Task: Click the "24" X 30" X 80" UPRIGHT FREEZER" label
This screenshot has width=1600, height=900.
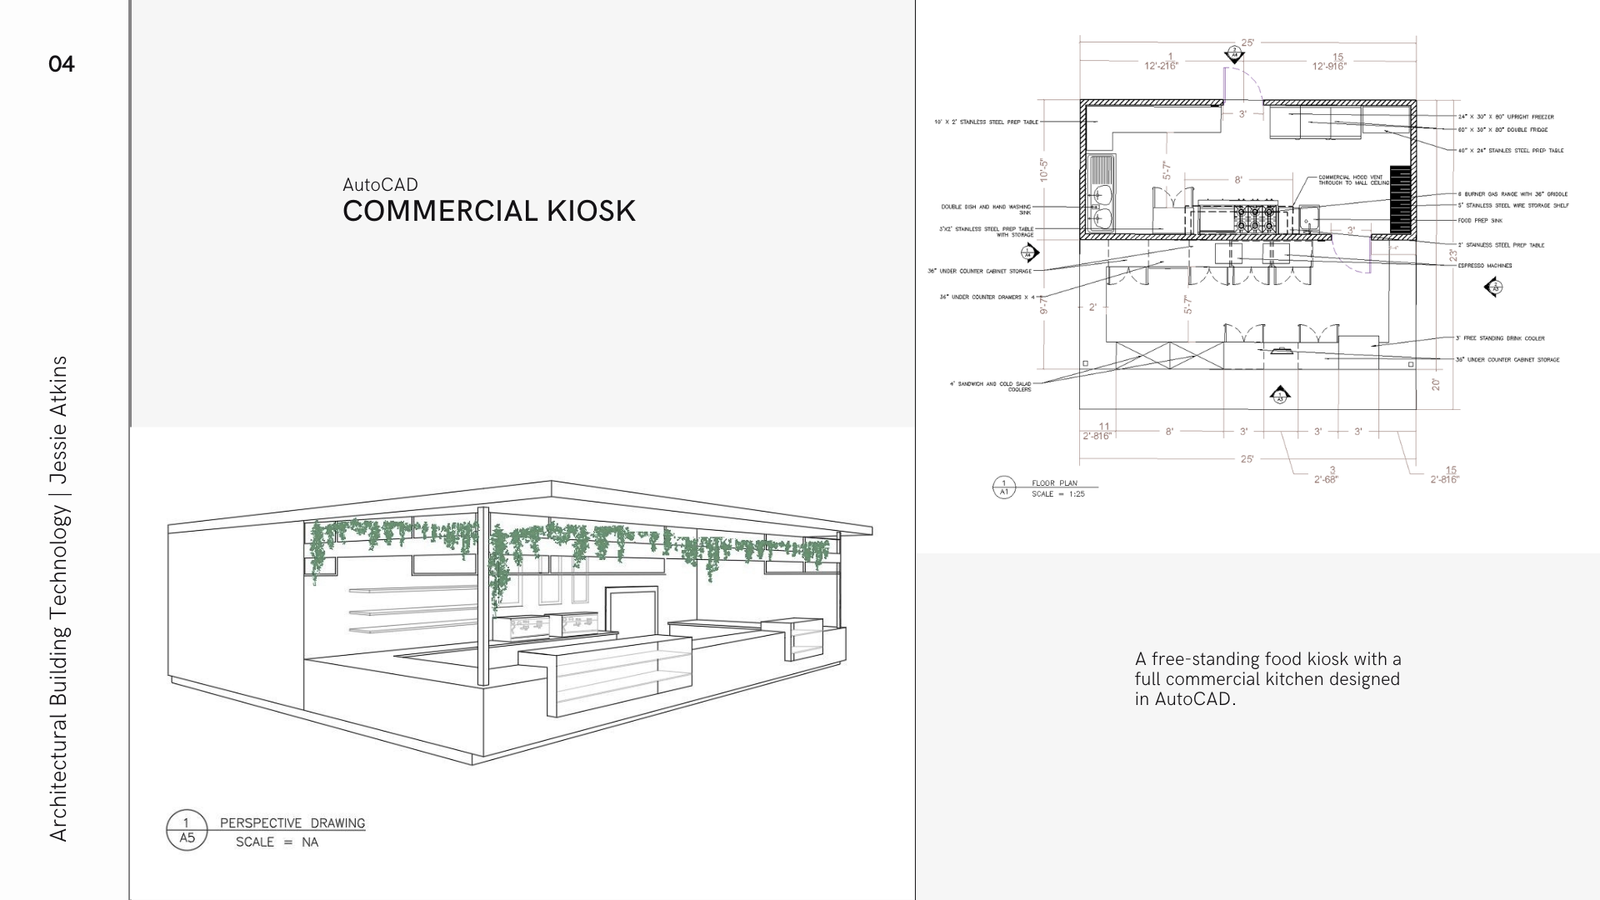Action: (x=1506, y=117)
